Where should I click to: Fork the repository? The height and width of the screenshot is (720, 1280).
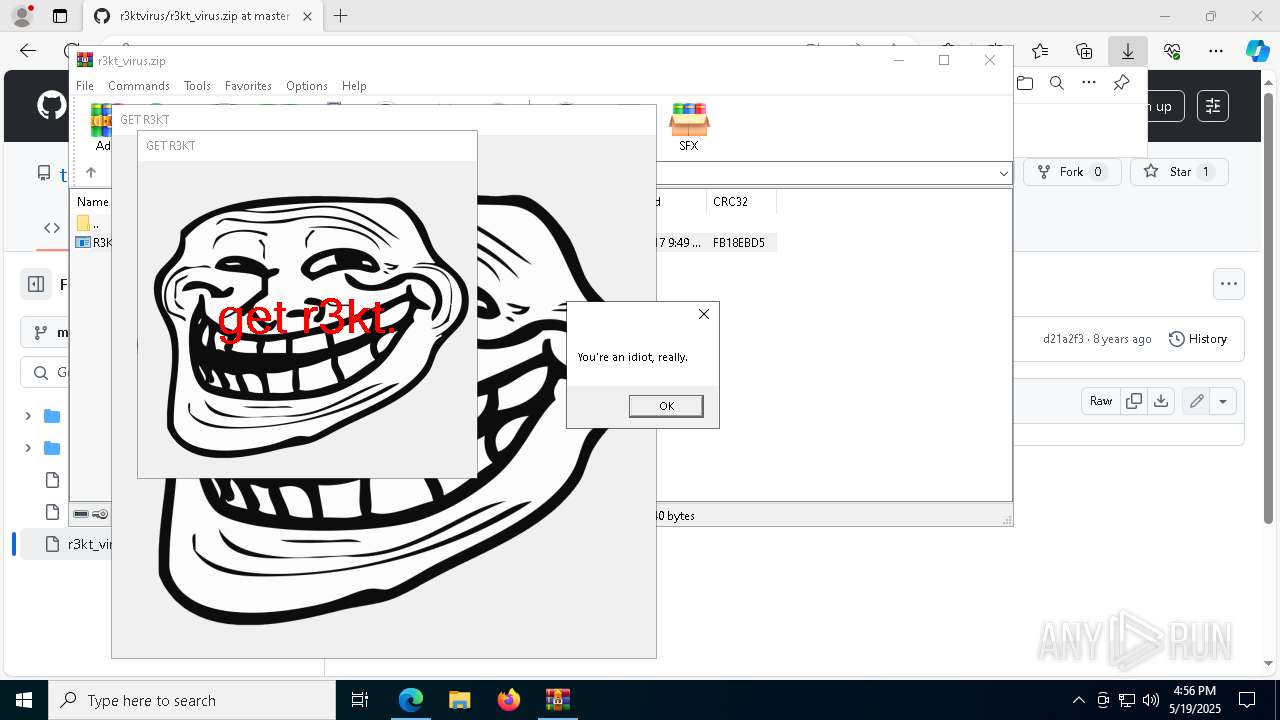(x=1071, y=172)
